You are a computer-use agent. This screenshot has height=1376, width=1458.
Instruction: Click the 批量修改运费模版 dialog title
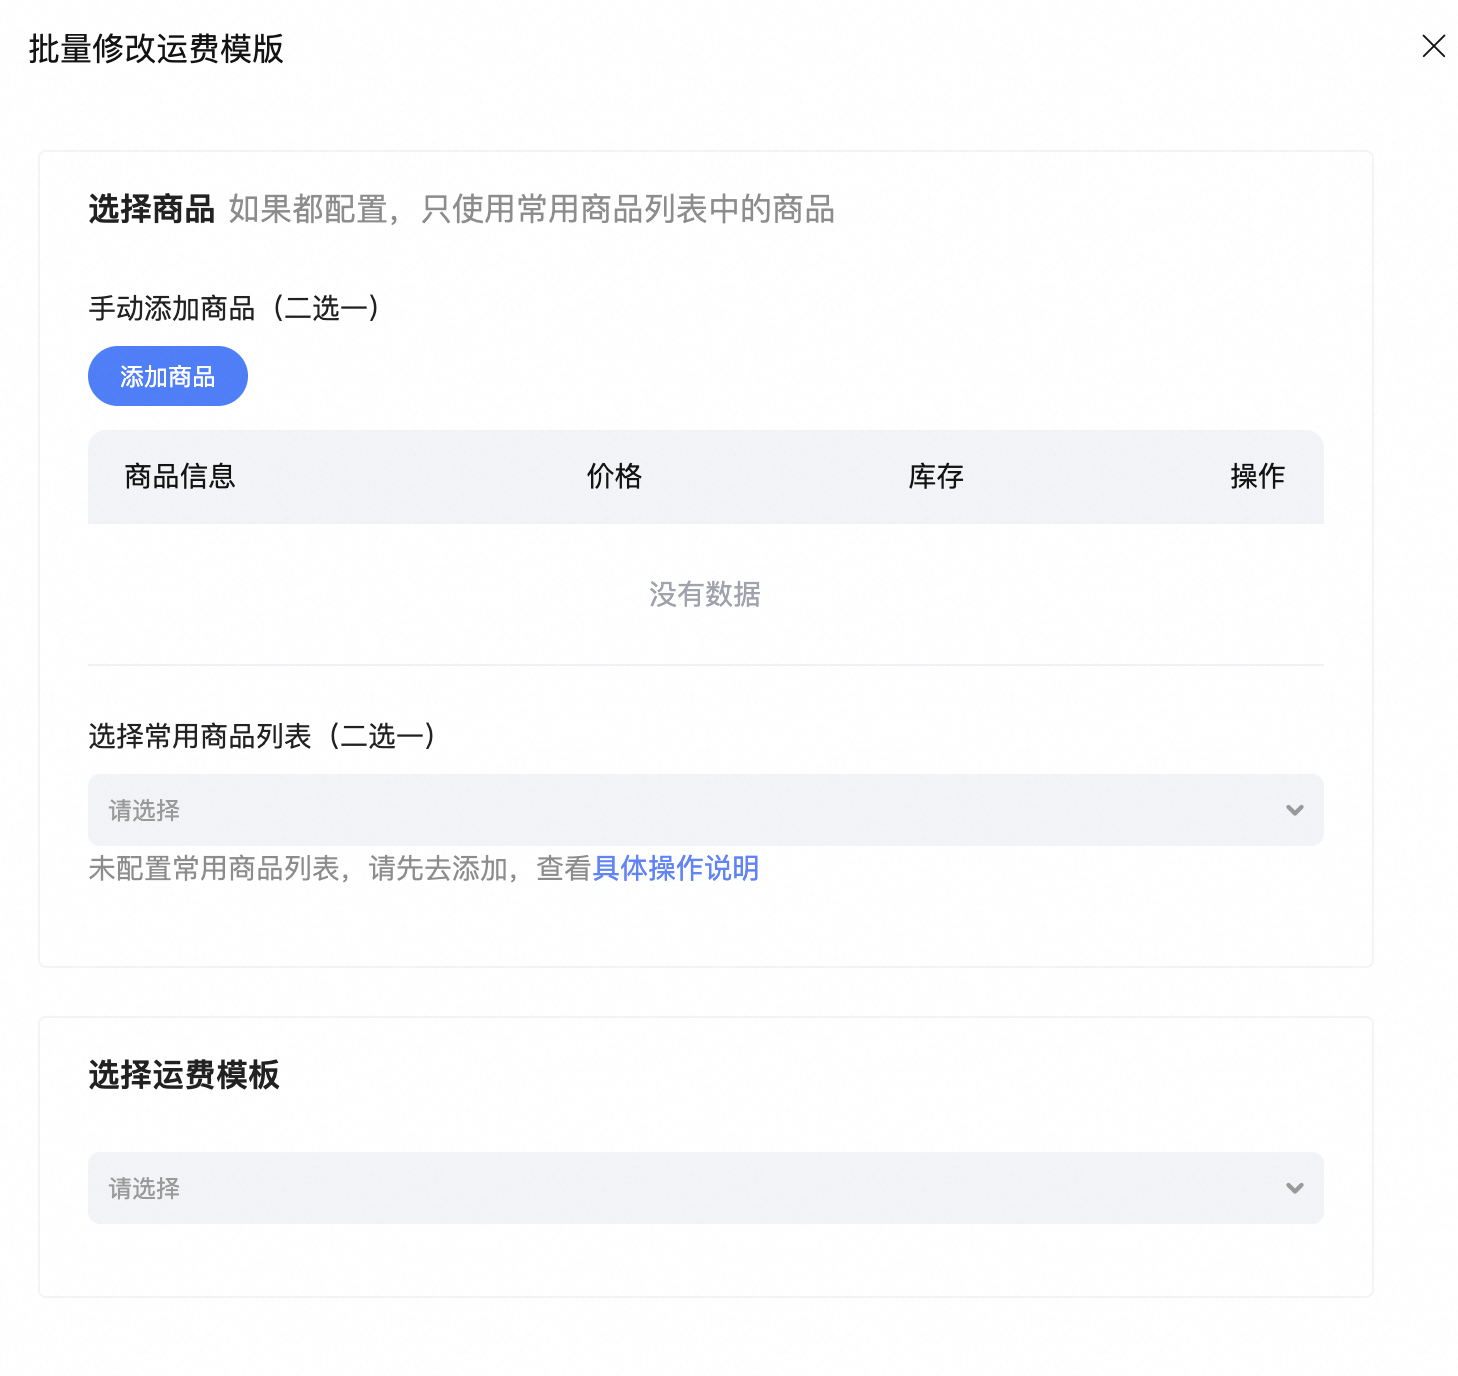coord(156,48)
